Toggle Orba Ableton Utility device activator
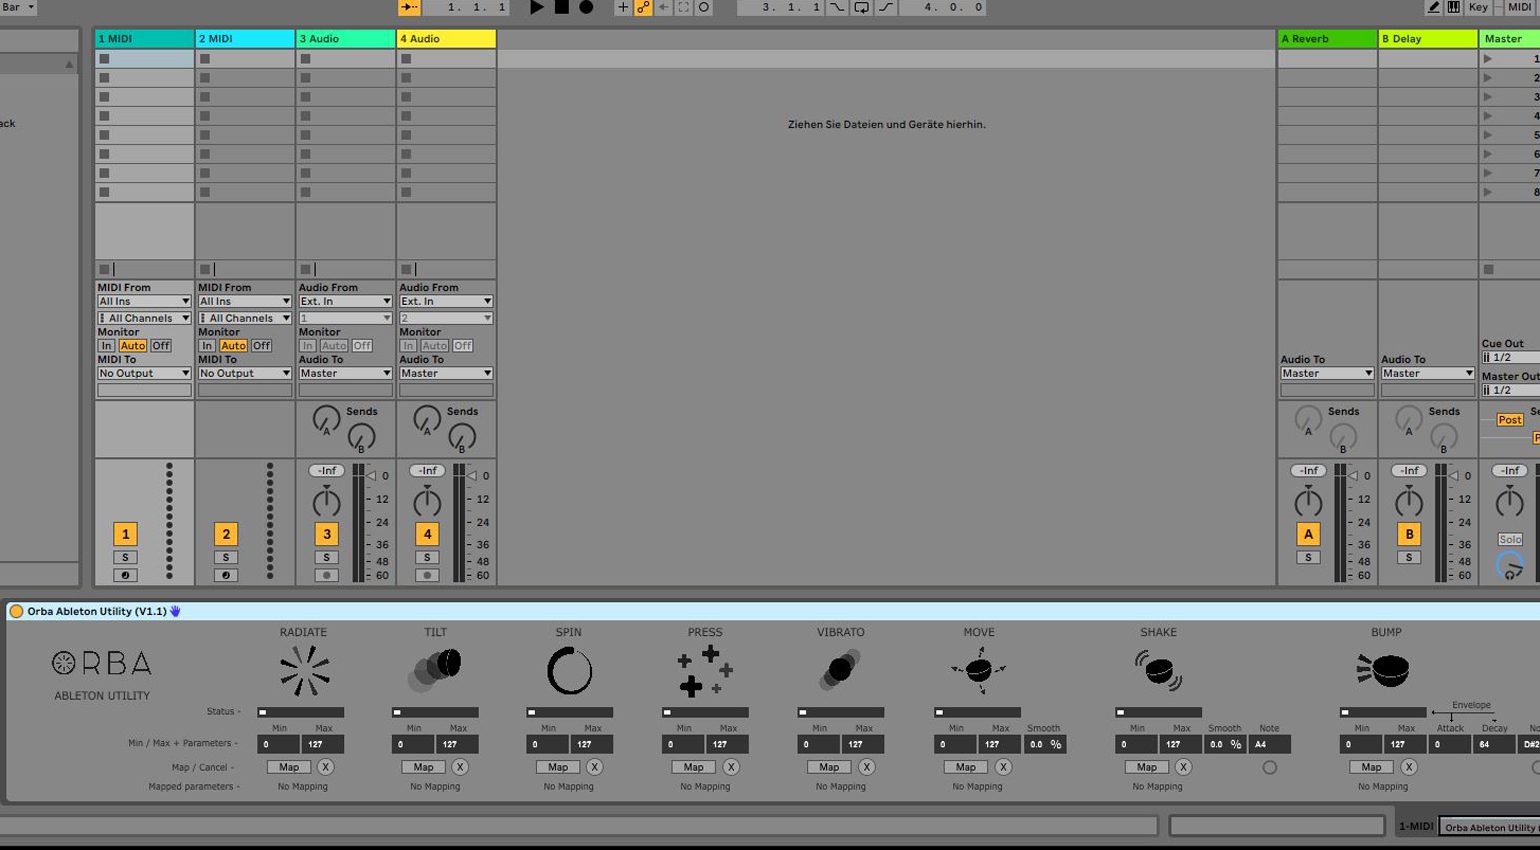 coord(16,611)
